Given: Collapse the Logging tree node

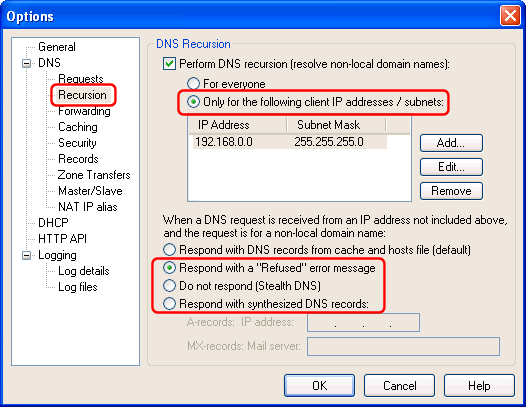Looking at the screenshot, I should [x=26, y=256].
